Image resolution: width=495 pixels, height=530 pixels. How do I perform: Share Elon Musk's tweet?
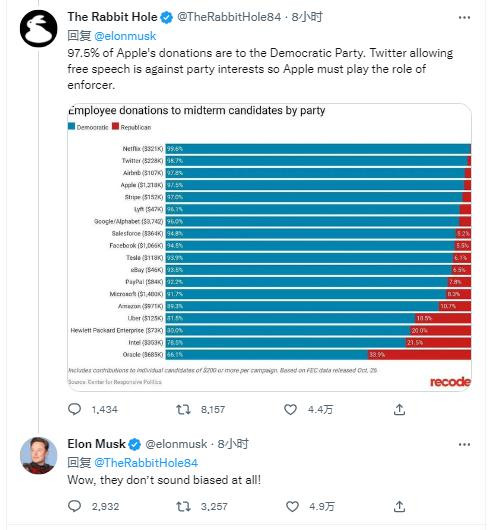[399, 506]
